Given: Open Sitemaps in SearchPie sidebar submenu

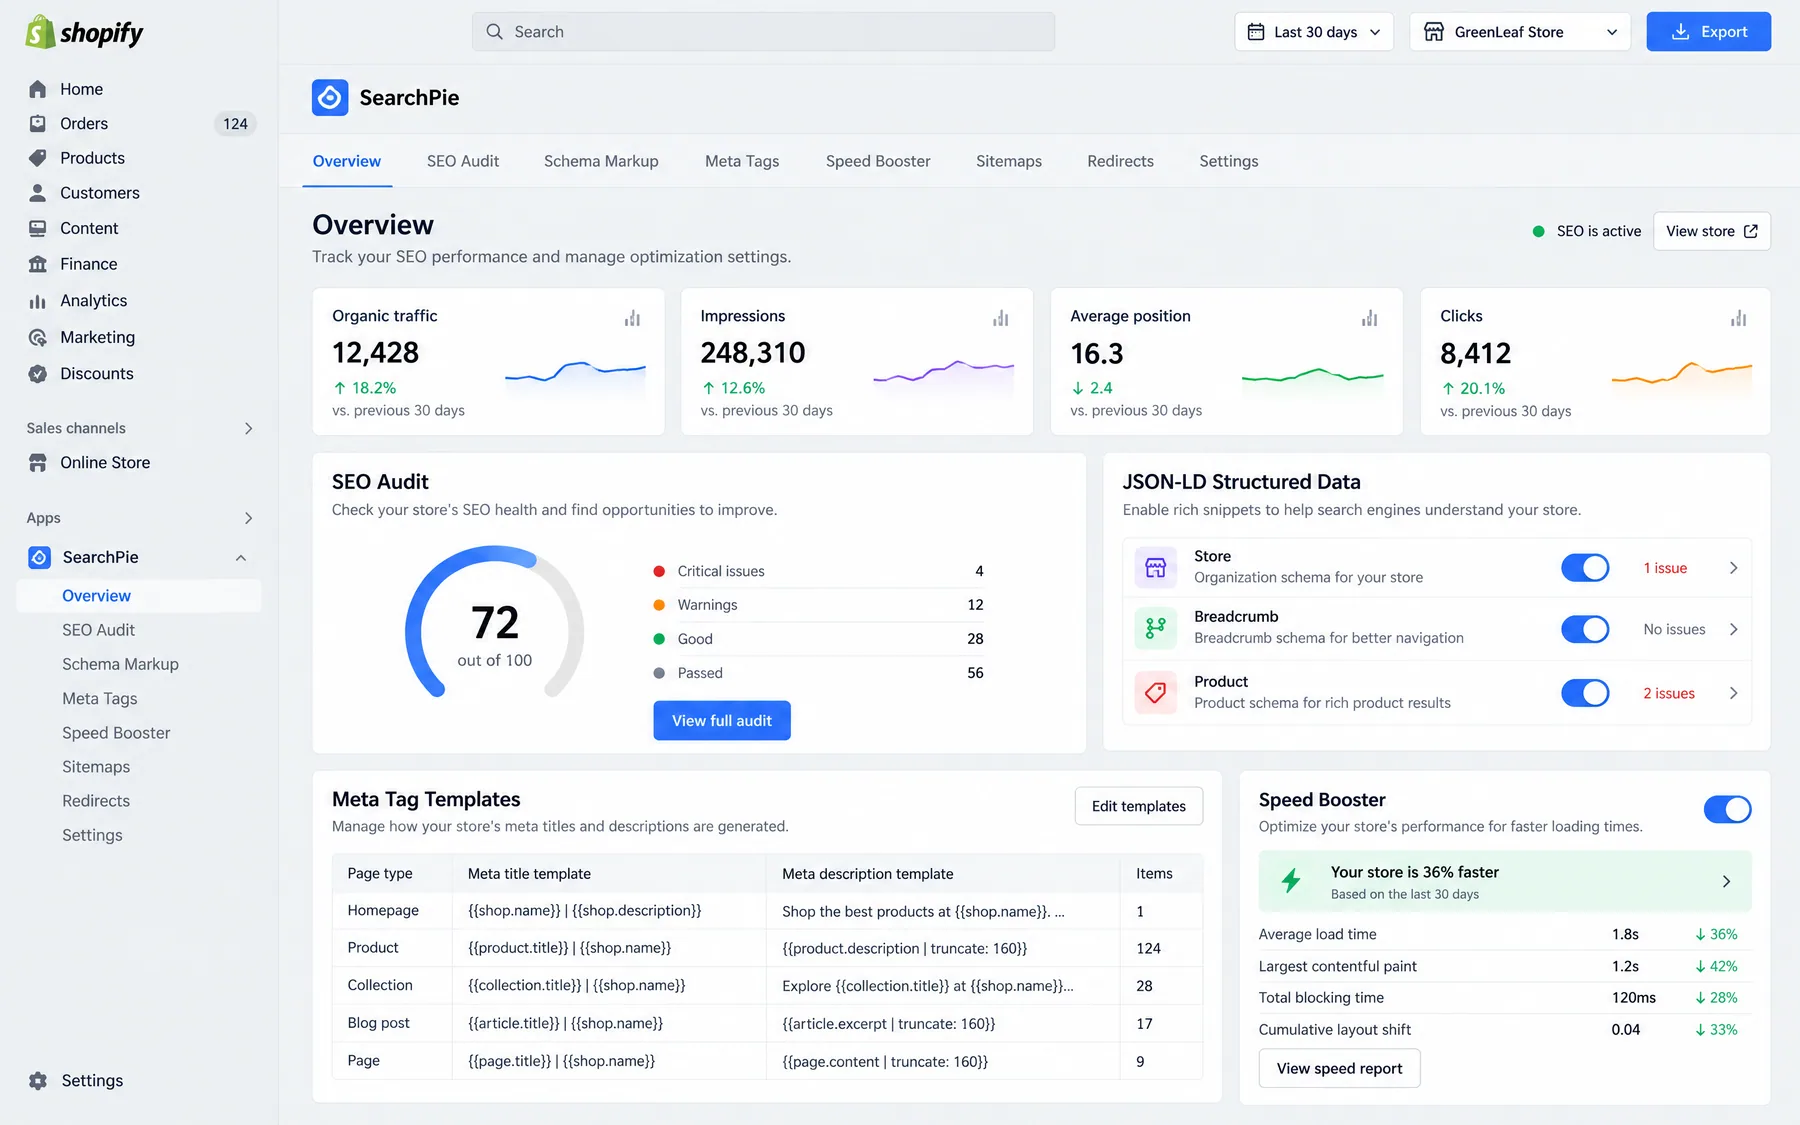Looking at the screenshot, I should [x=96, y=767].
